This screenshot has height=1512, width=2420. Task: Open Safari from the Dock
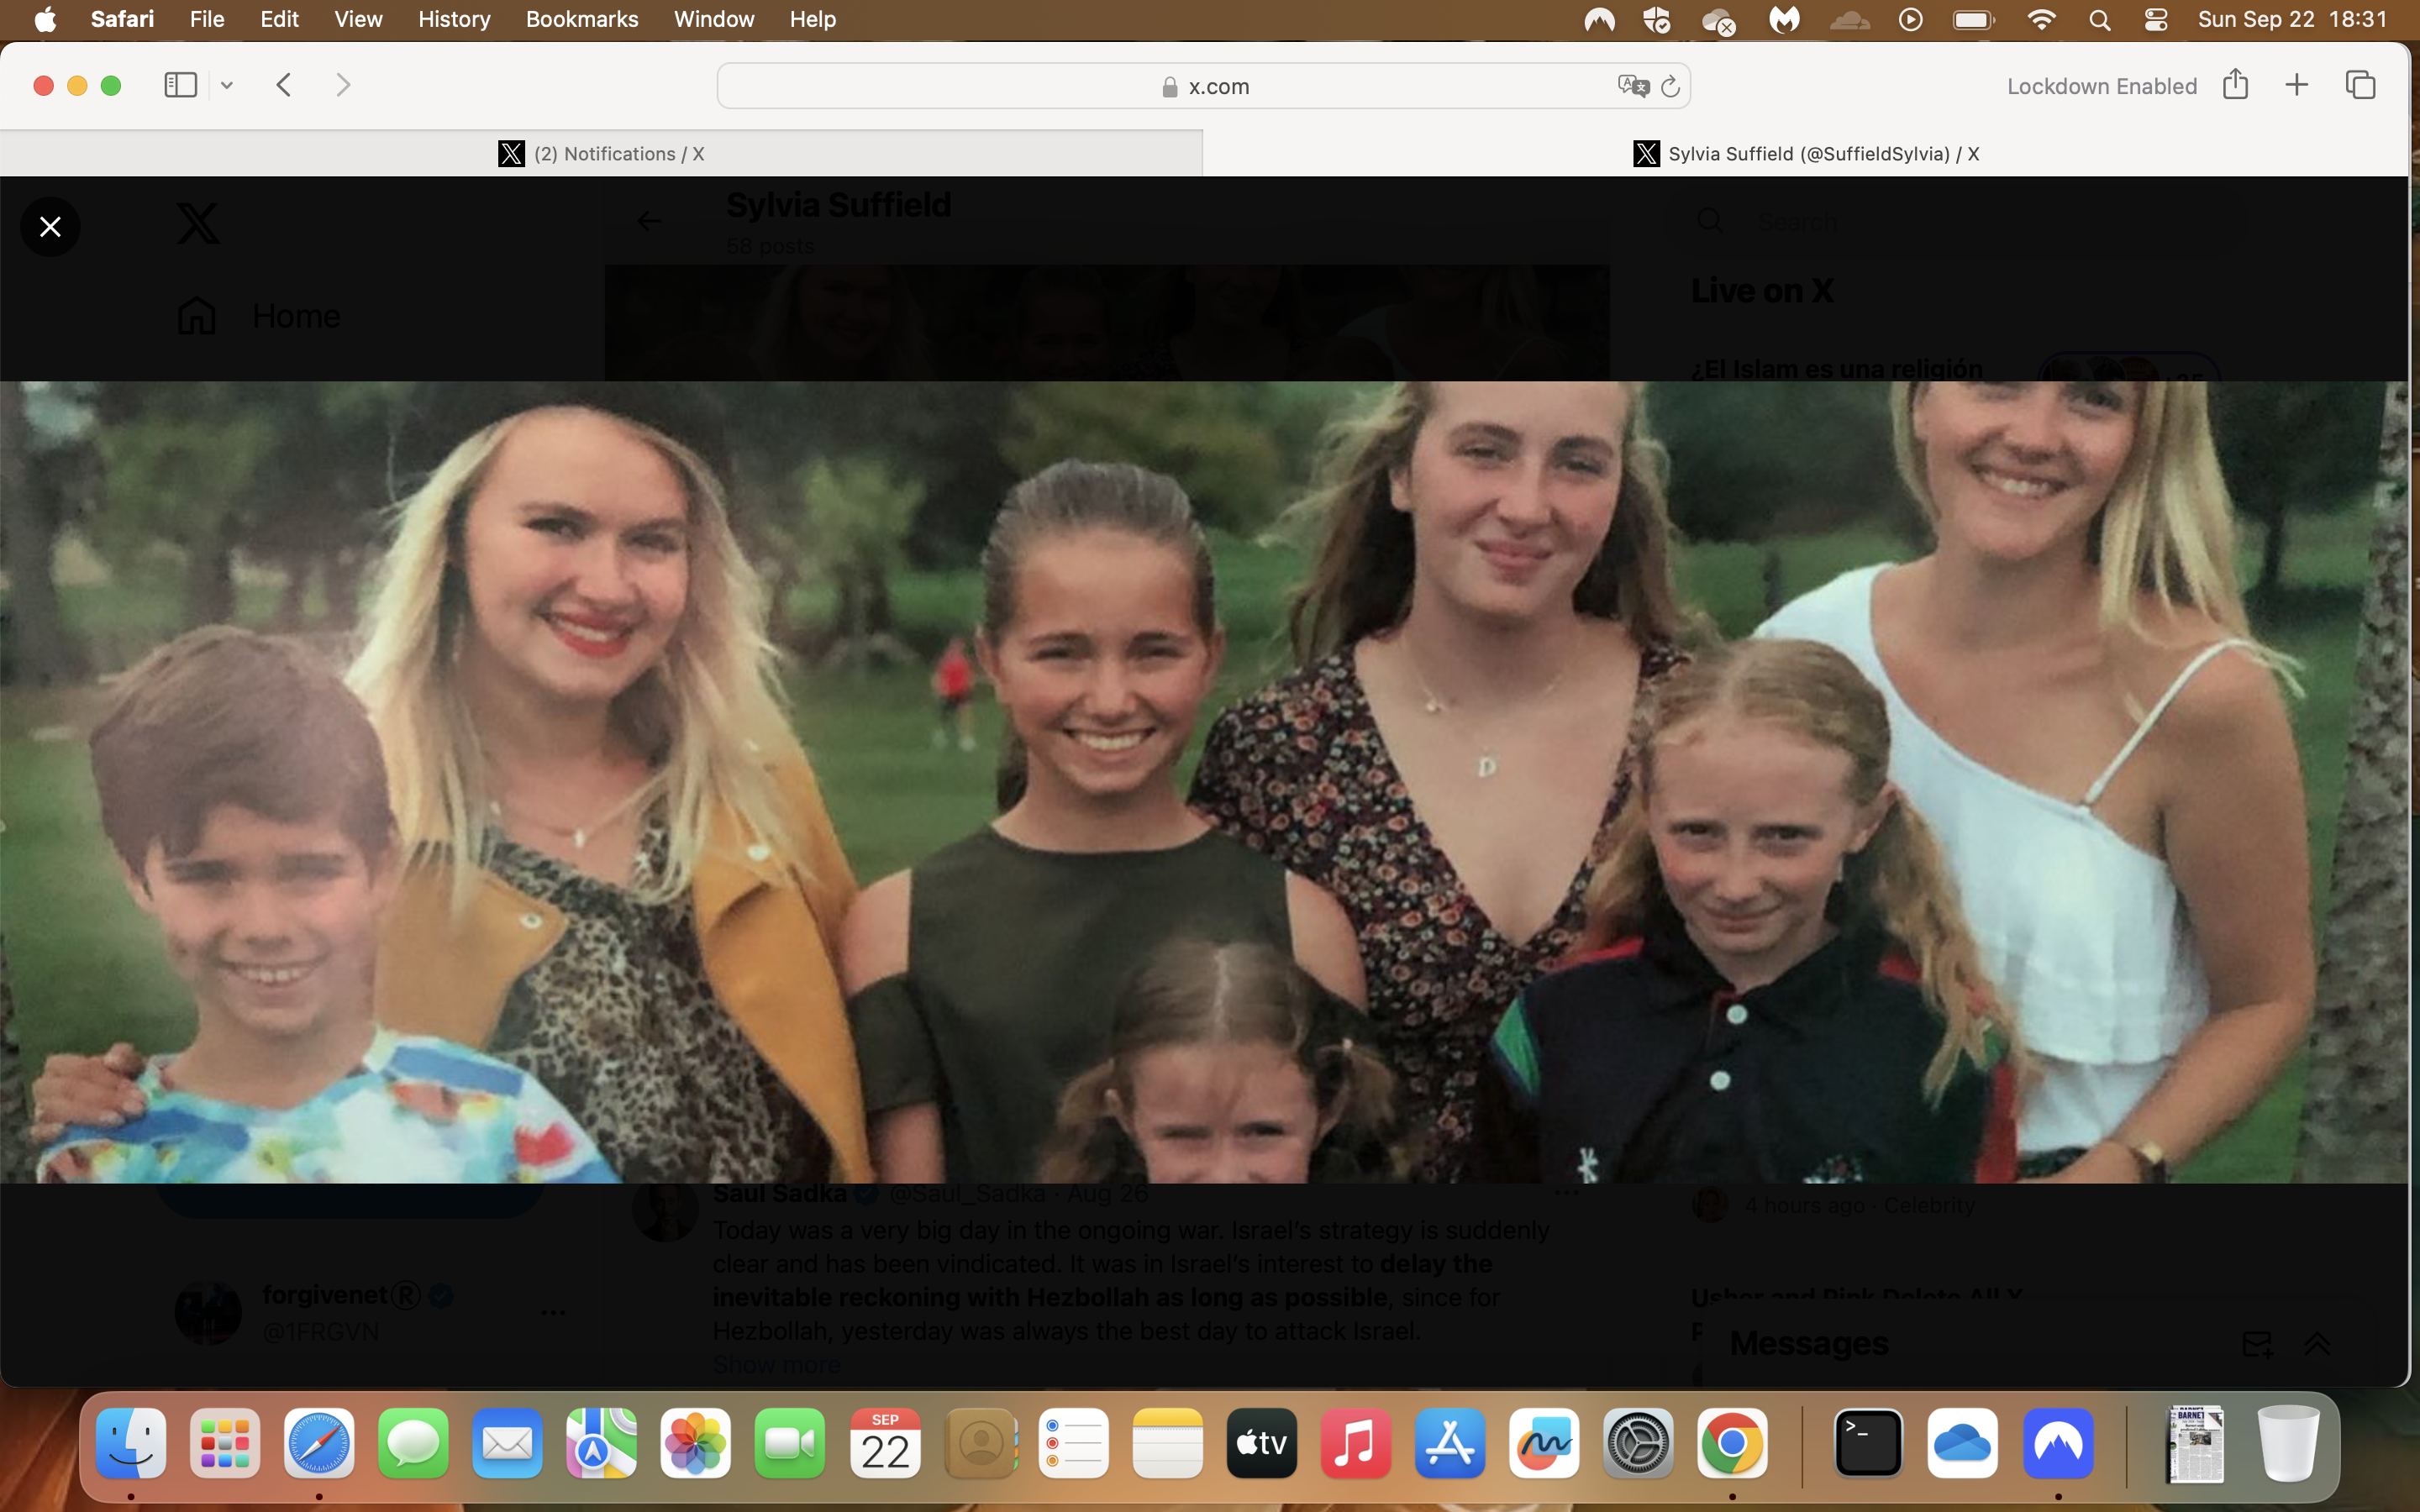(x=319, y=1443)
